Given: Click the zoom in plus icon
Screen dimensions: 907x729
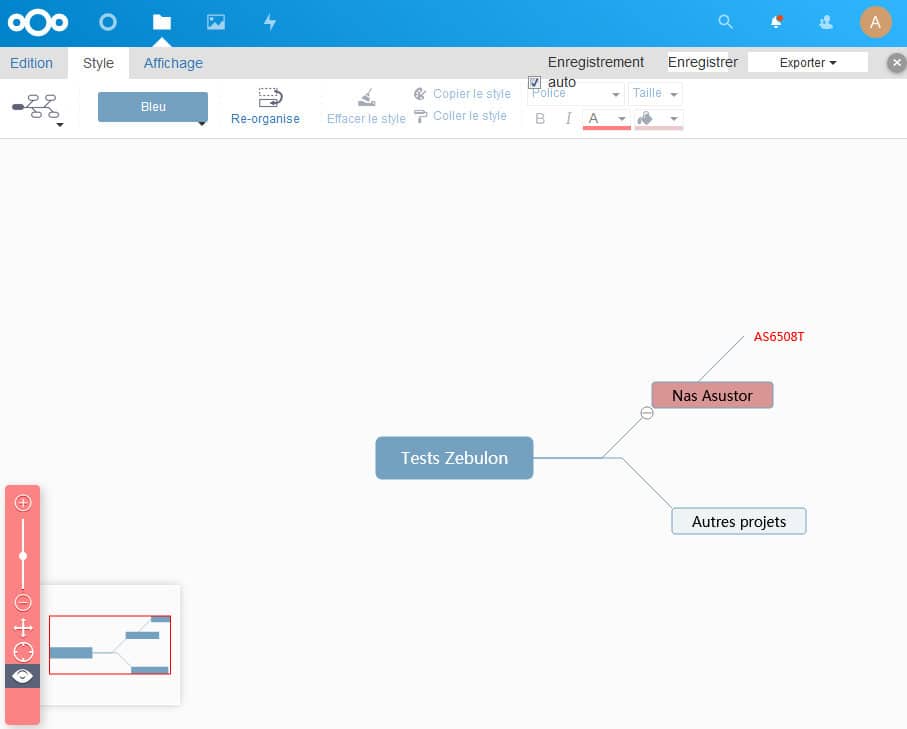Looking at the screenshot, I should [x=23, y=503].
